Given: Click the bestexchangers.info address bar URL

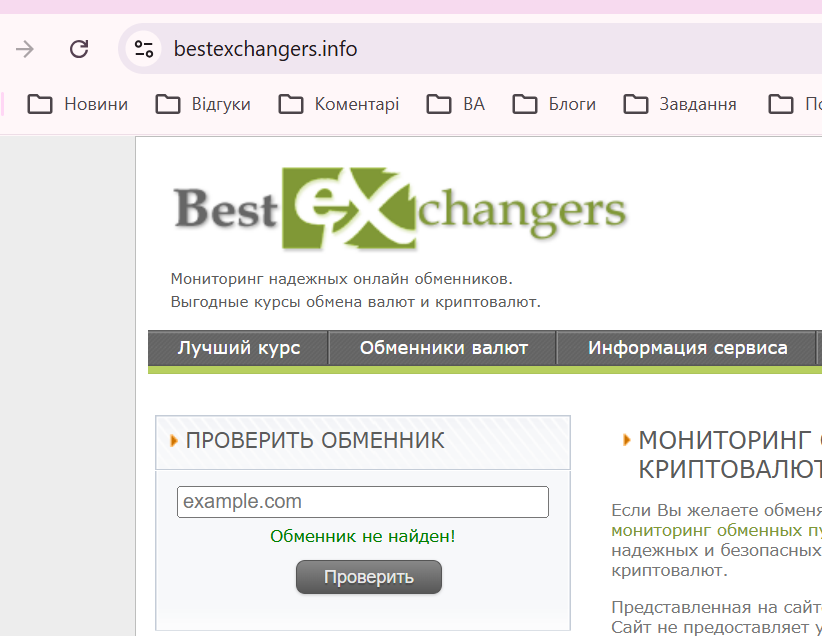Looking at the screenshot, I should (x=265, y=49).
